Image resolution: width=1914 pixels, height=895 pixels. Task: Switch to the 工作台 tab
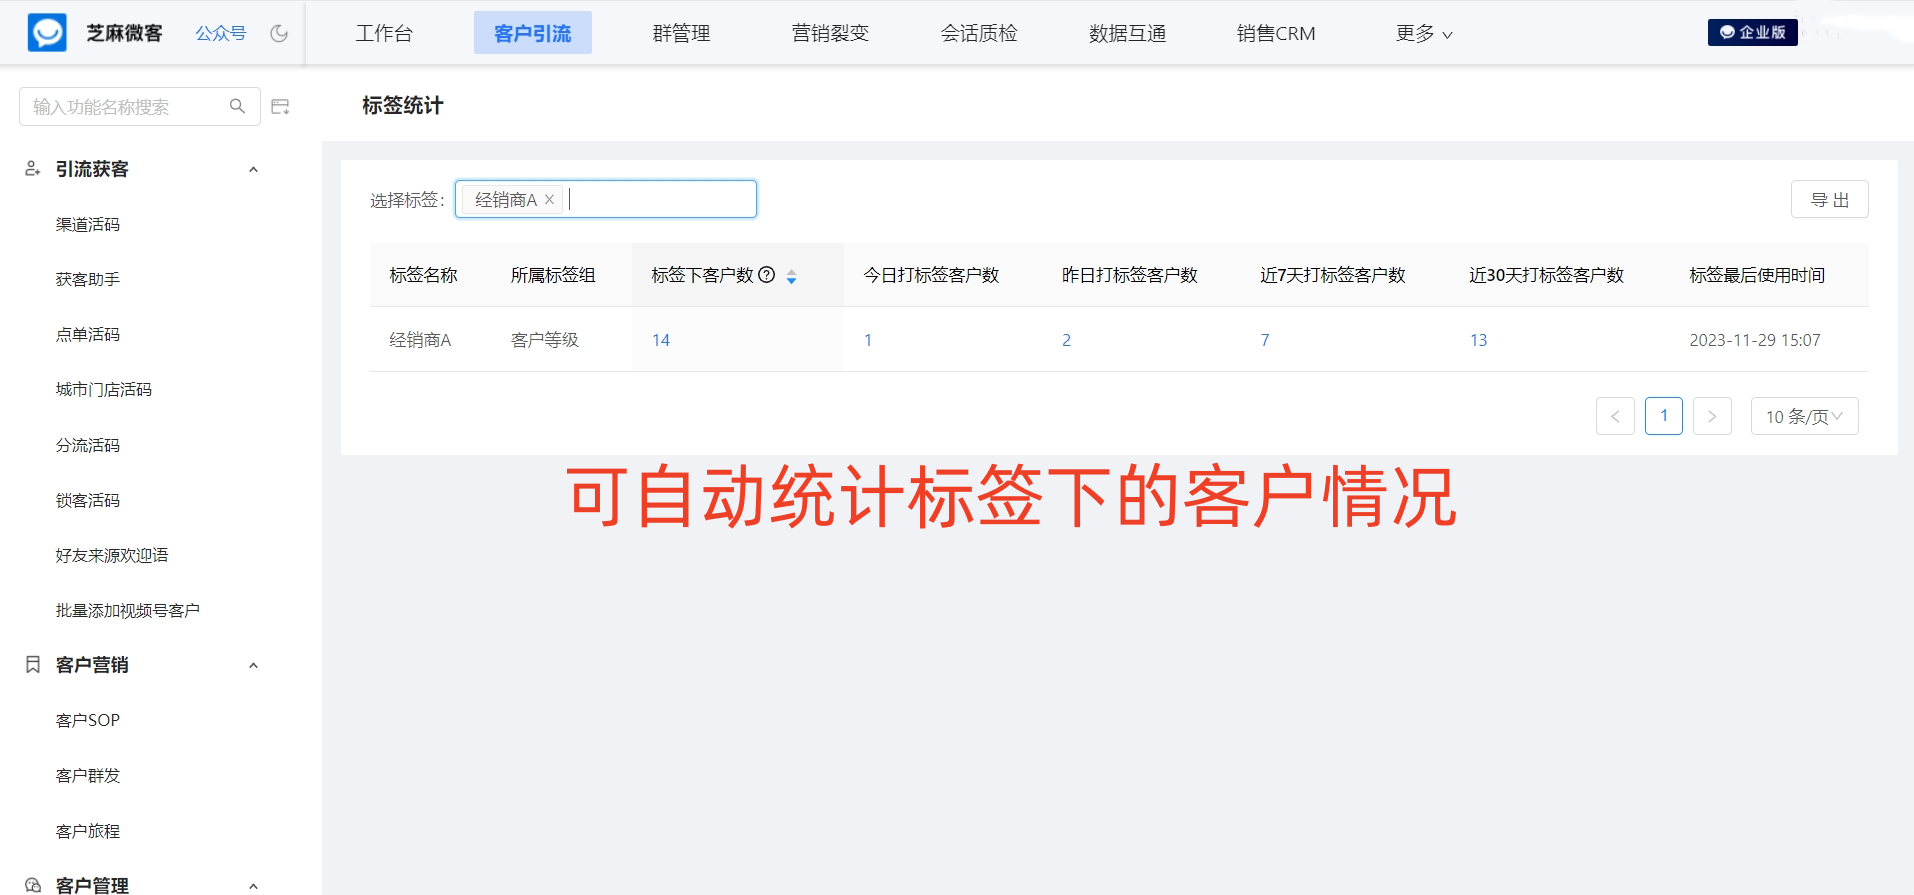[x=384, y=33]
